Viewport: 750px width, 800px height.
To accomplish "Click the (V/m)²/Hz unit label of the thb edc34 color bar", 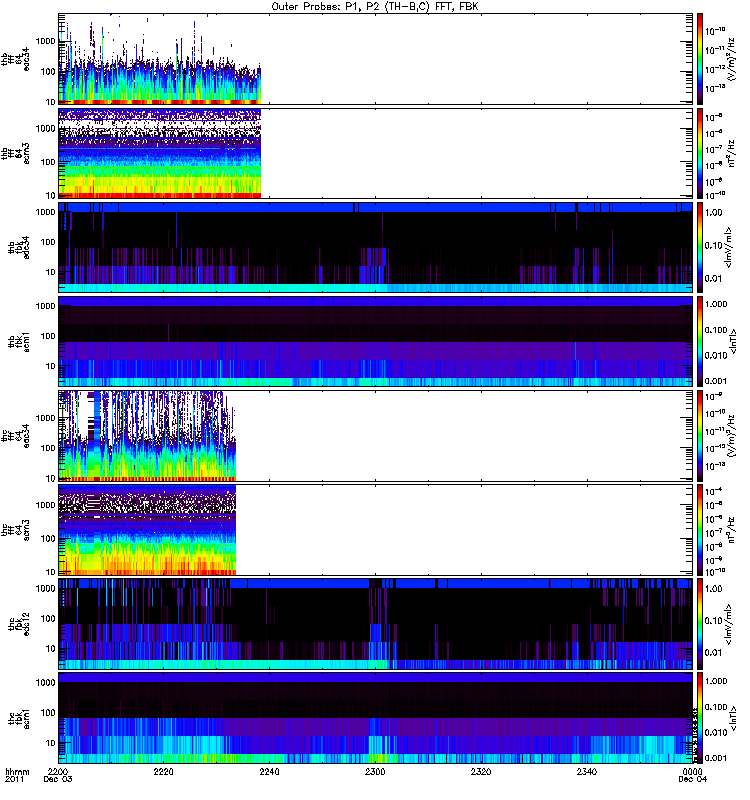I will tap(731, 58).
